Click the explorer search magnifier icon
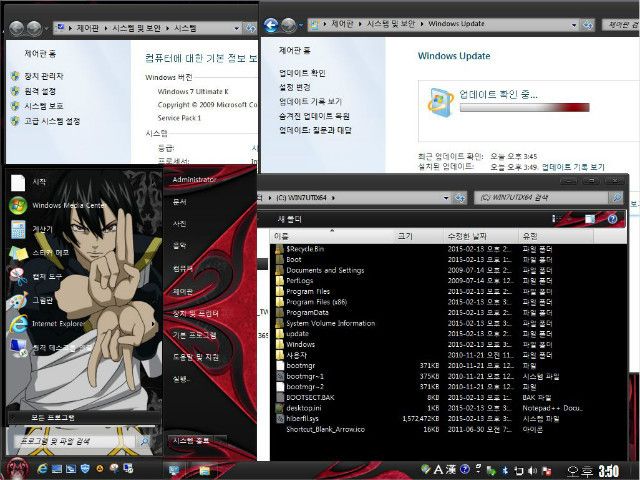 click(616, 198)
